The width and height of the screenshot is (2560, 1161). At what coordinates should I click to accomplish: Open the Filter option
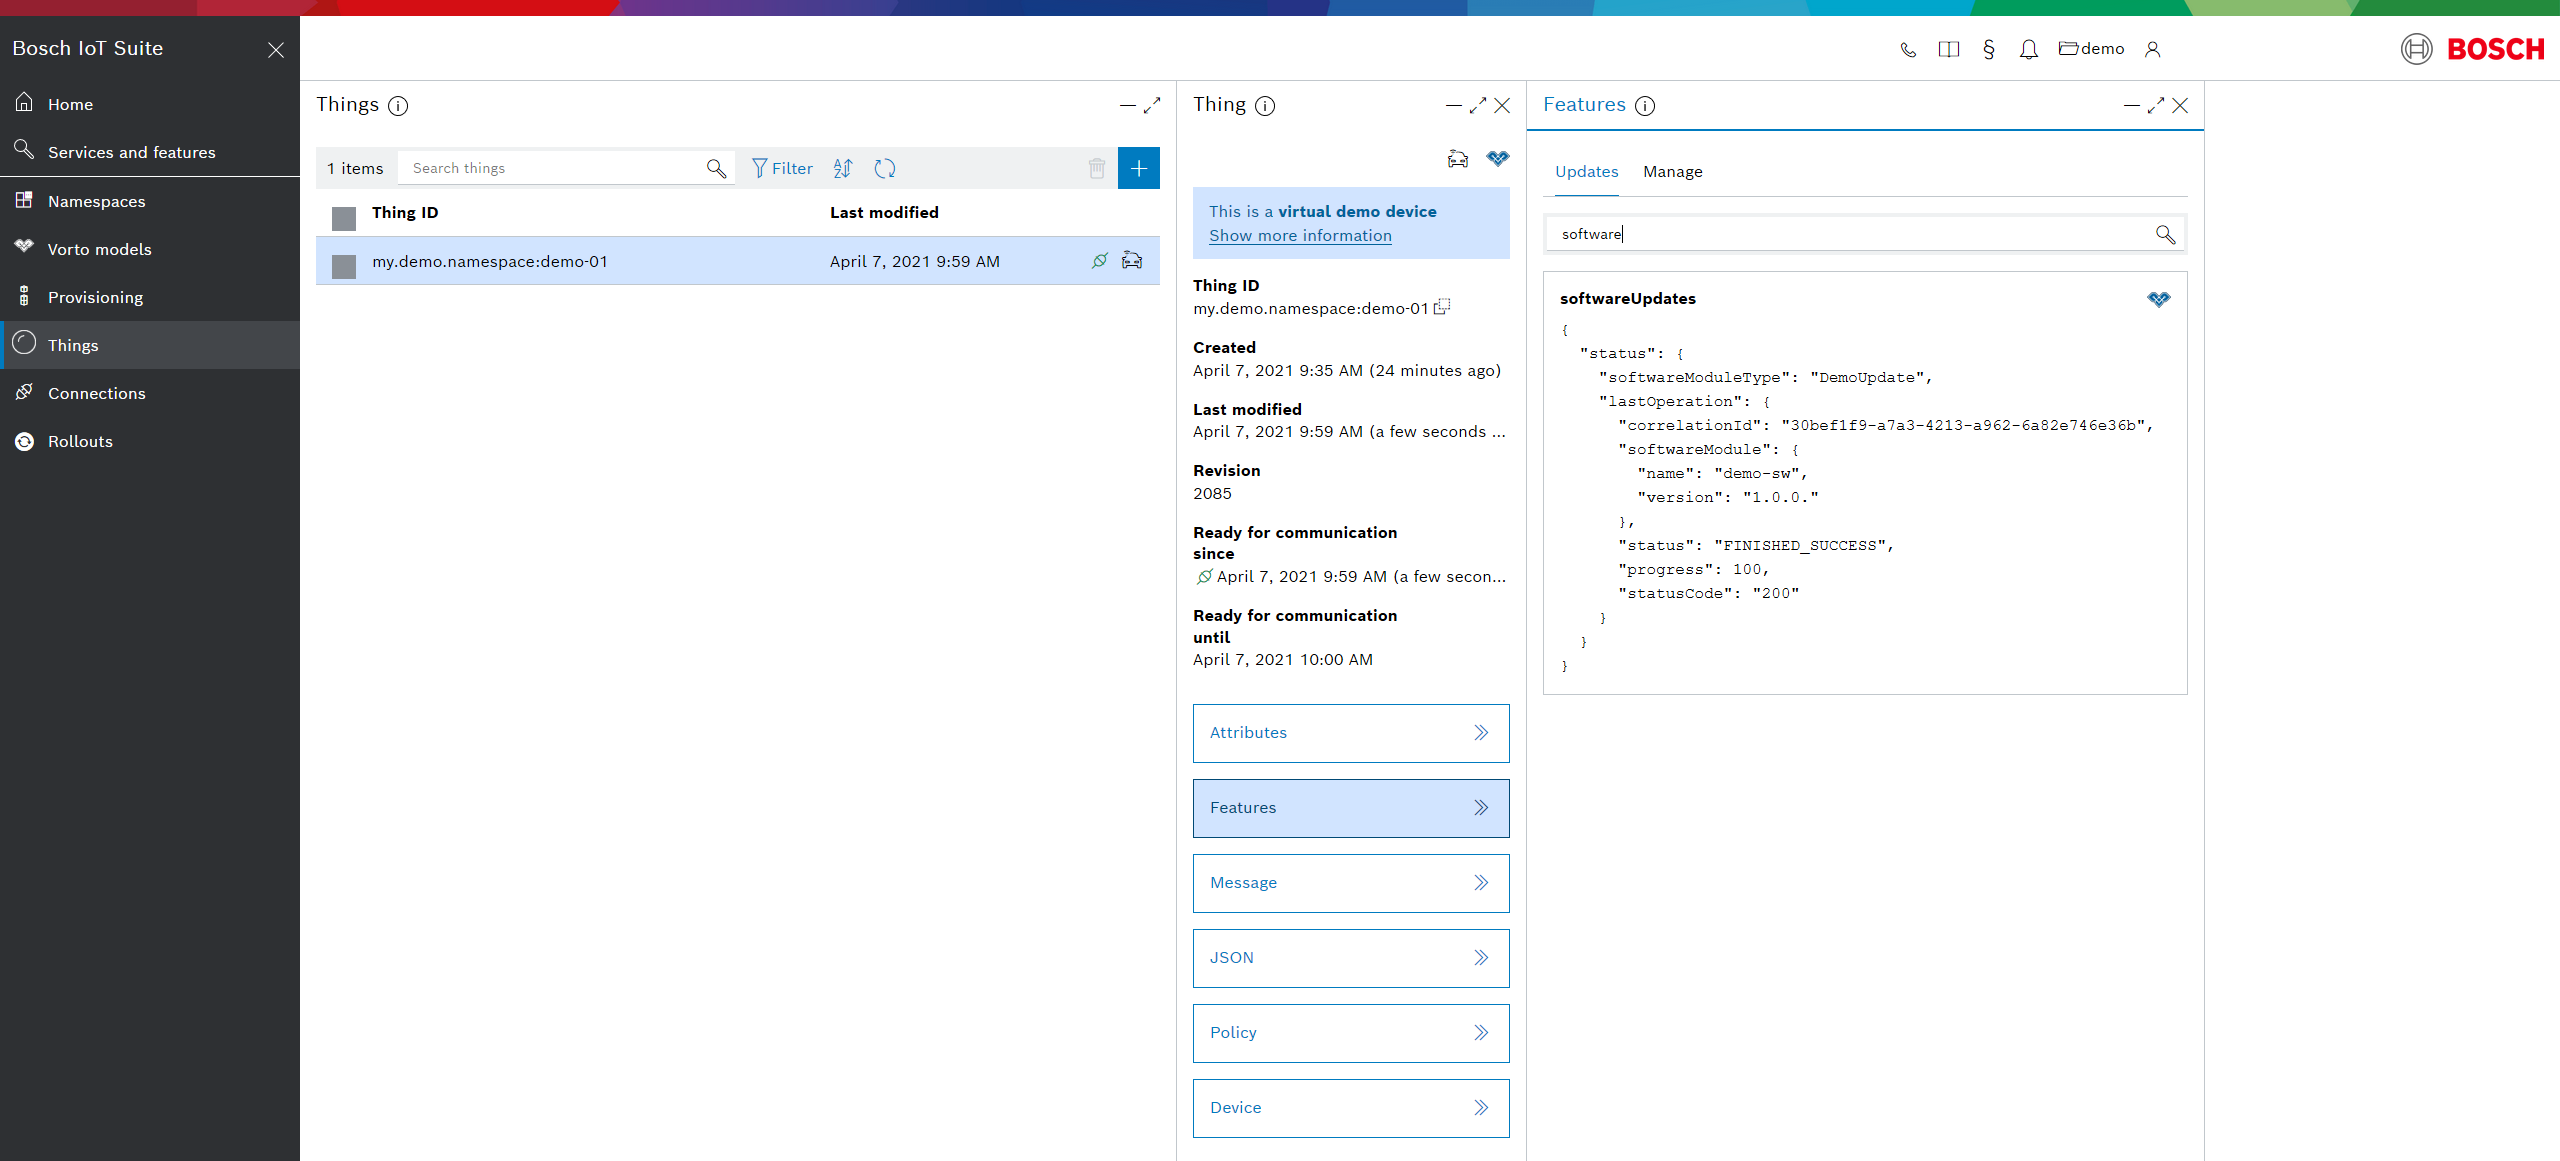782,168
